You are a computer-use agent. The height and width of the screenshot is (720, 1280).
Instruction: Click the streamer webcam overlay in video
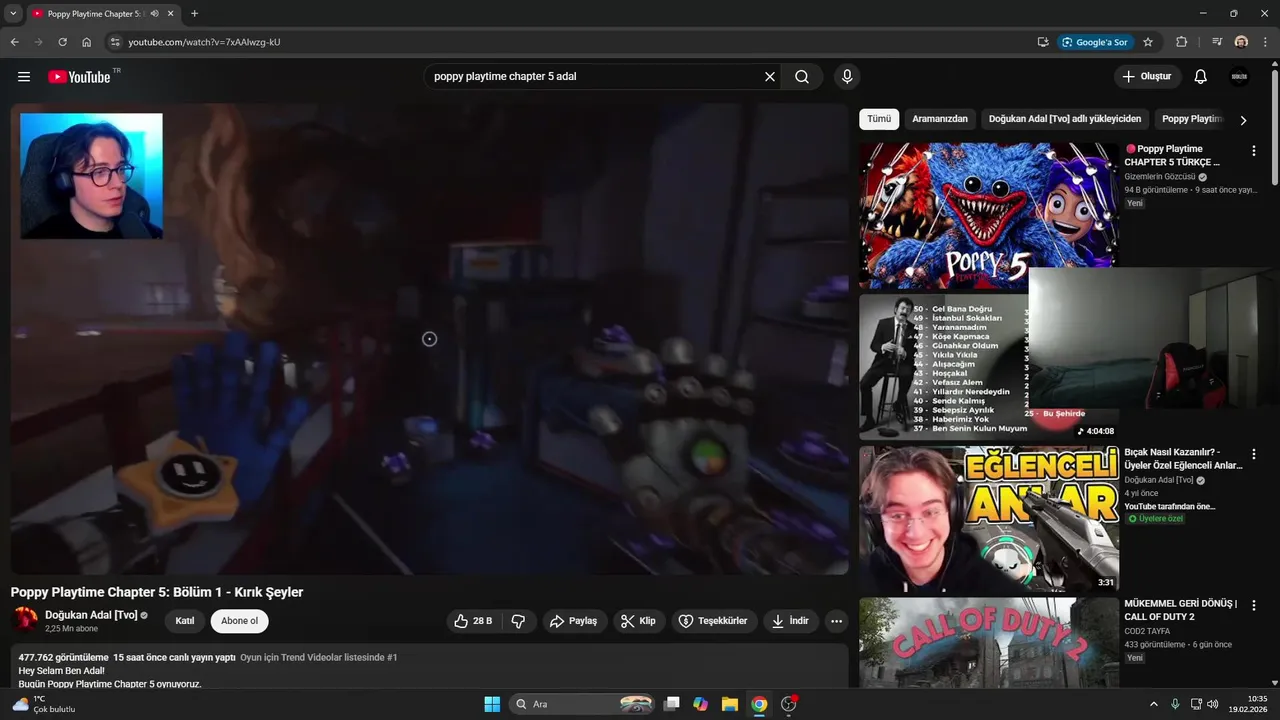(x=91, y=176)
